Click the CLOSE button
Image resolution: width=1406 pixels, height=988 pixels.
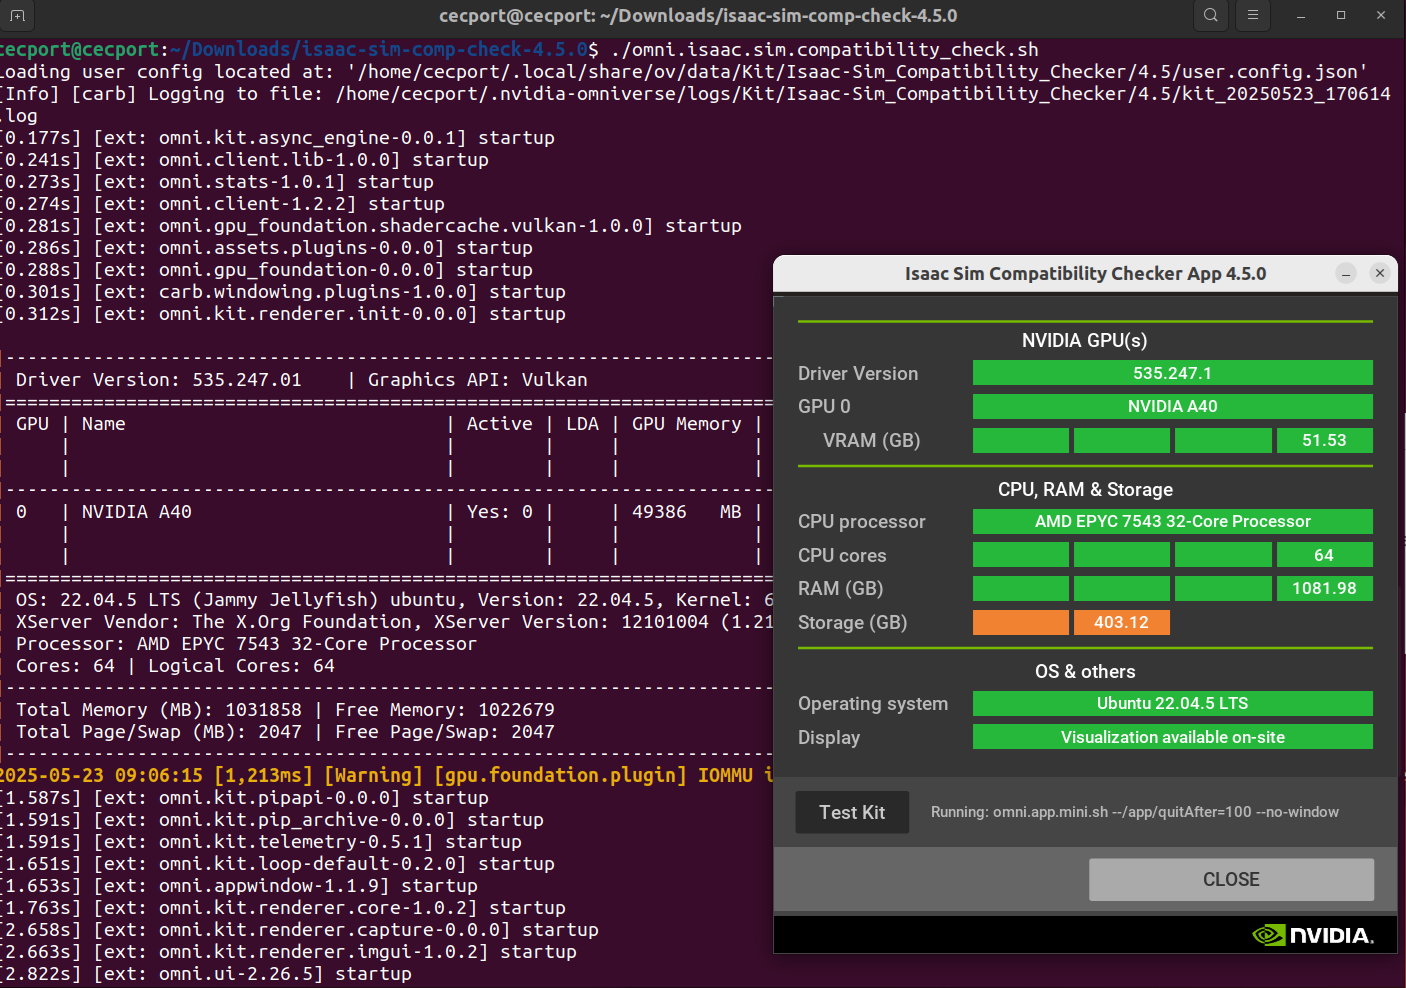(x=1231, y=879)
